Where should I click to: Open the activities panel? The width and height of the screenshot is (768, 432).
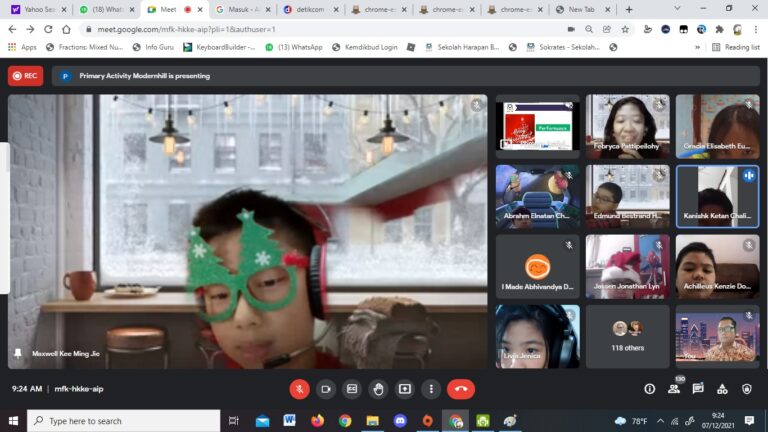pyautogui.click(x=722, y=389)
